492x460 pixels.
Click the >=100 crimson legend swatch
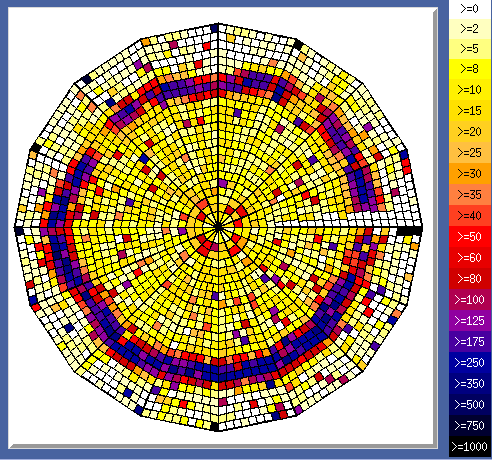[x=470, y=300]
